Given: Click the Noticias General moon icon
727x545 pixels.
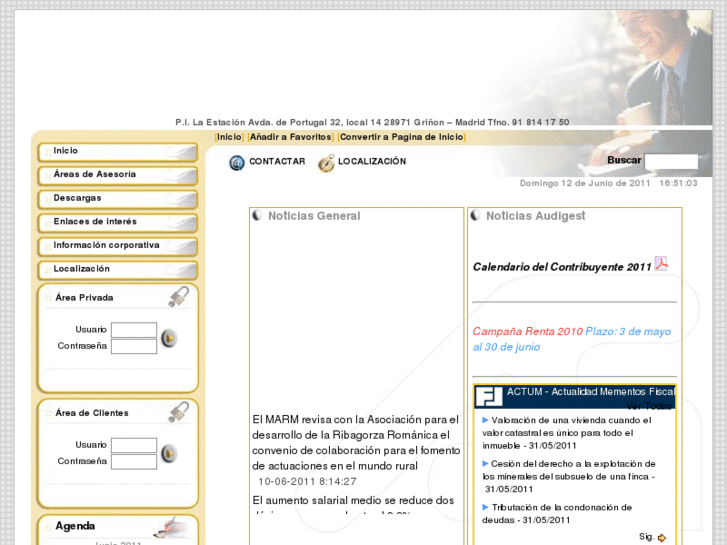Looking at the screenshot, I should 257,215.
